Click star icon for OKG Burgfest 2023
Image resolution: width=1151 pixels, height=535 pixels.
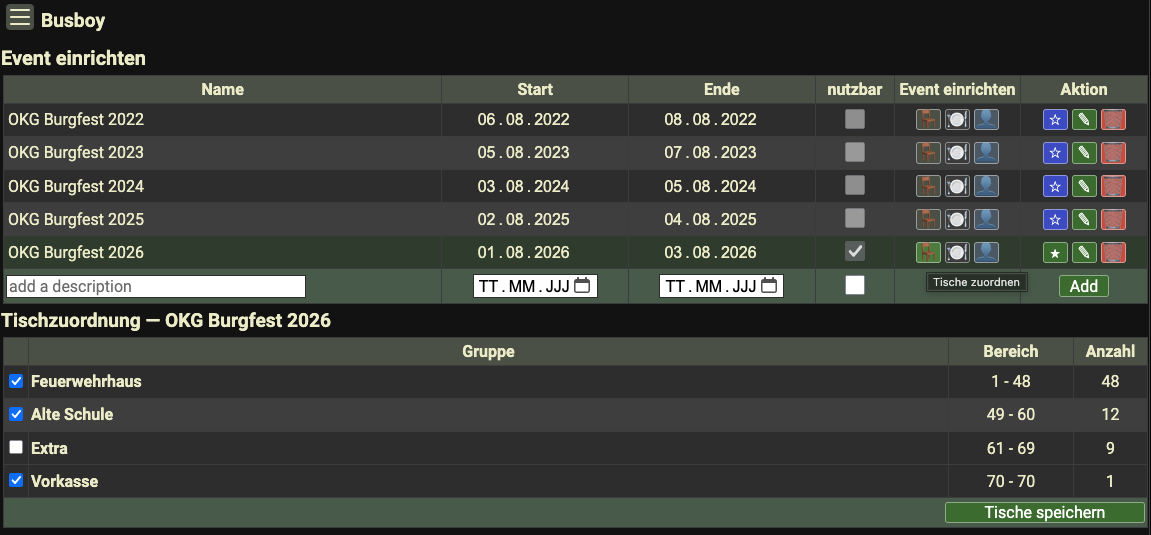[x=1055, y=153]
